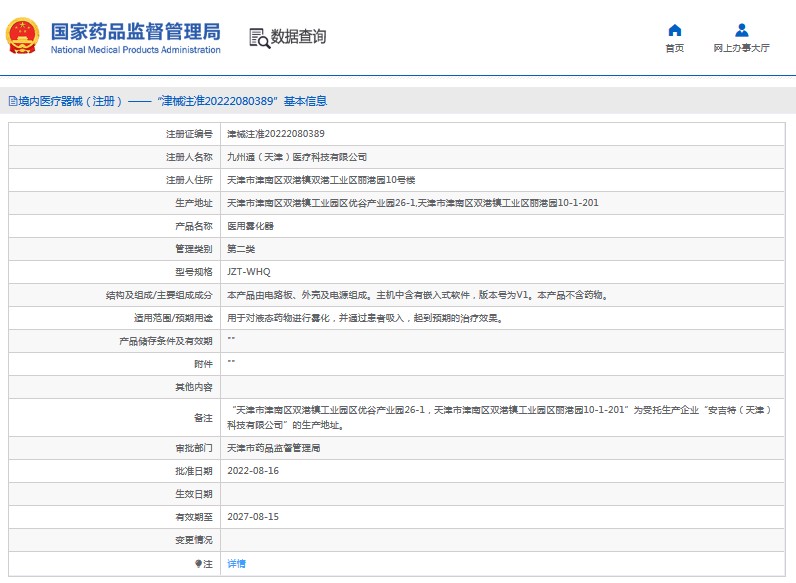796x583 pixels.
Task: Go to 首页 text label
Action: [674, 48]
